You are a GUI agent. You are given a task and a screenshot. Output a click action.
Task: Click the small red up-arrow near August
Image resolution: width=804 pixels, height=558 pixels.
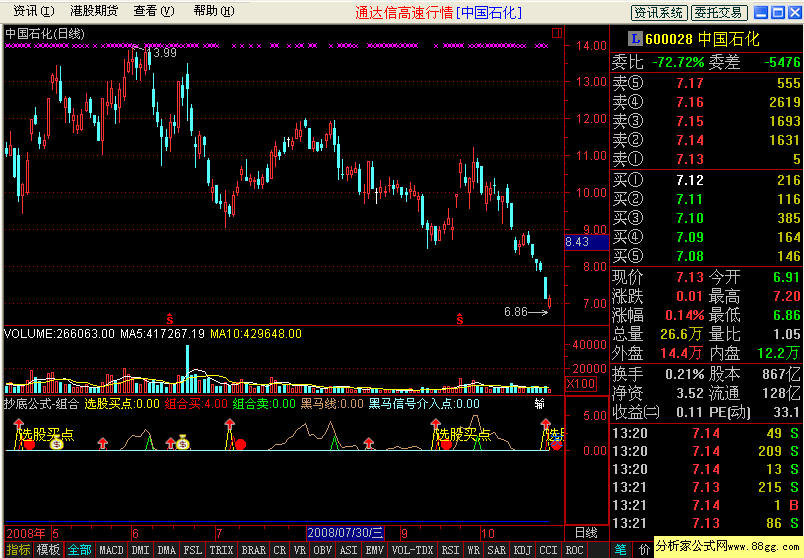coord(368,444)
